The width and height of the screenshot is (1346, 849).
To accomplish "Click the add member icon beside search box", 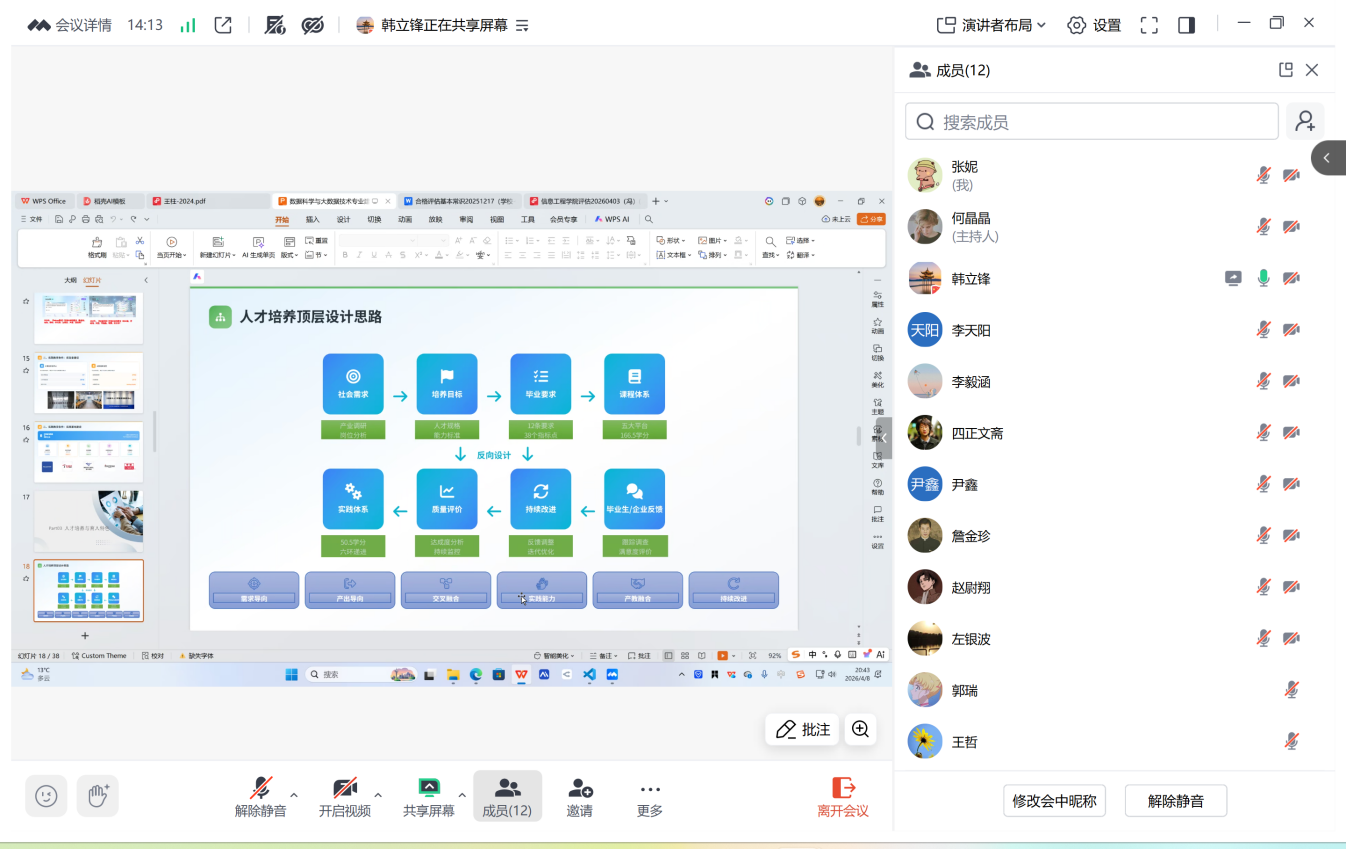I will point(1305,122).
